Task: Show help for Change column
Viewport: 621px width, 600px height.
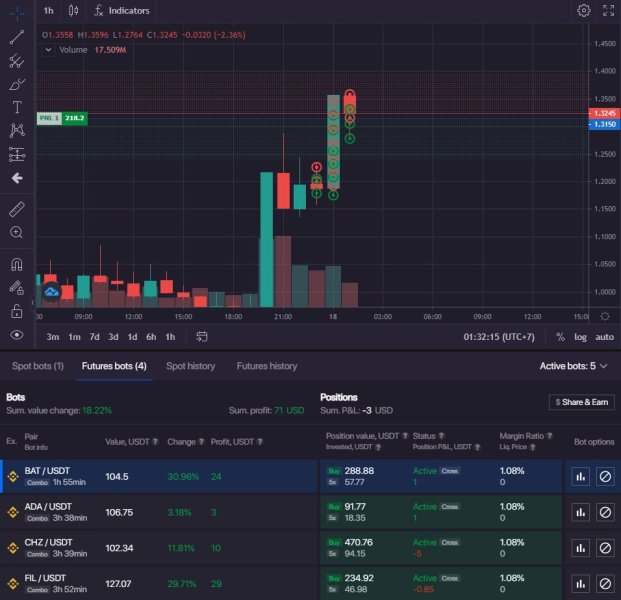Action: pos(201,442)
